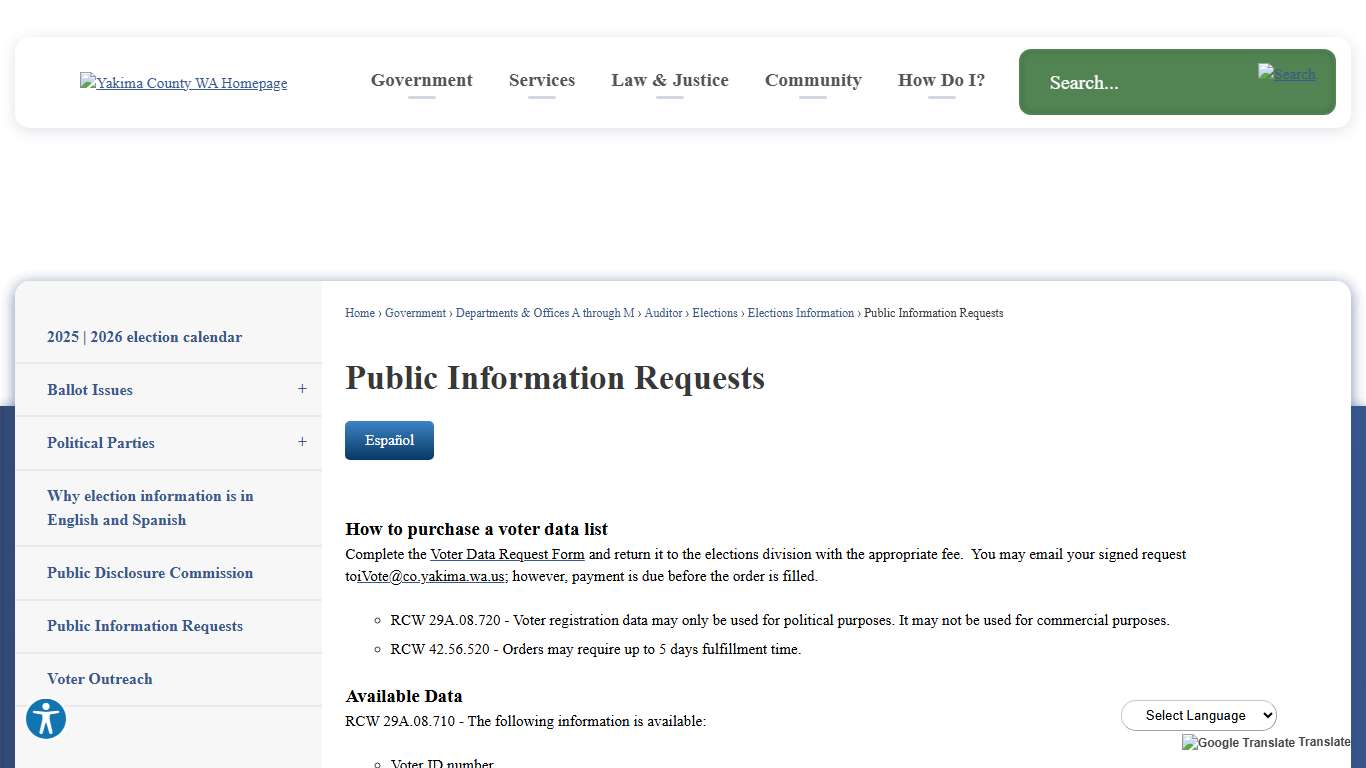Expand the Political Parties section
The height and width of the screenshot is (768, 1366).
pos(302,441)
